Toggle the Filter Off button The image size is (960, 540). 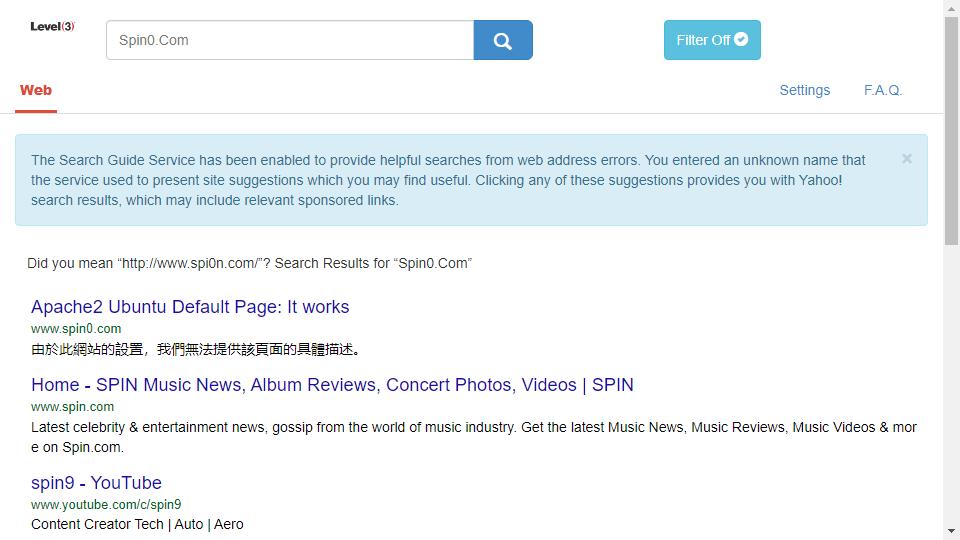coord(712,40)
